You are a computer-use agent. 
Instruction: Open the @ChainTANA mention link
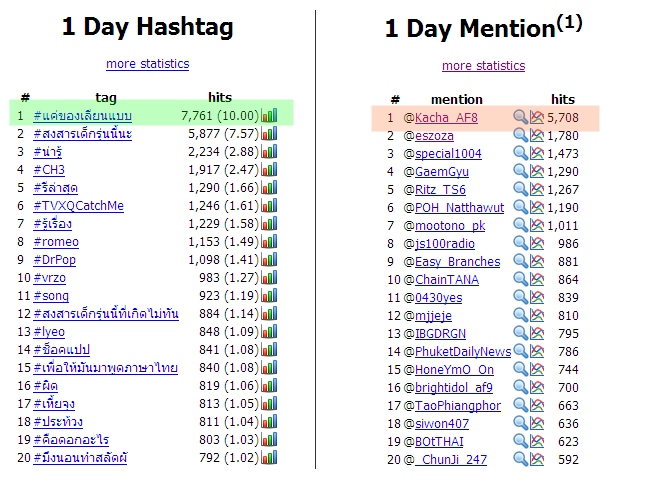pos(447,280)
